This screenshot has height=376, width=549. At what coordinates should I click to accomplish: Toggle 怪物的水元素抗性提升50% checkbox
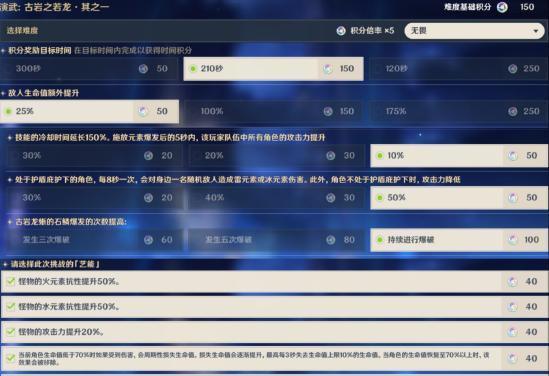tap(11, 306)
